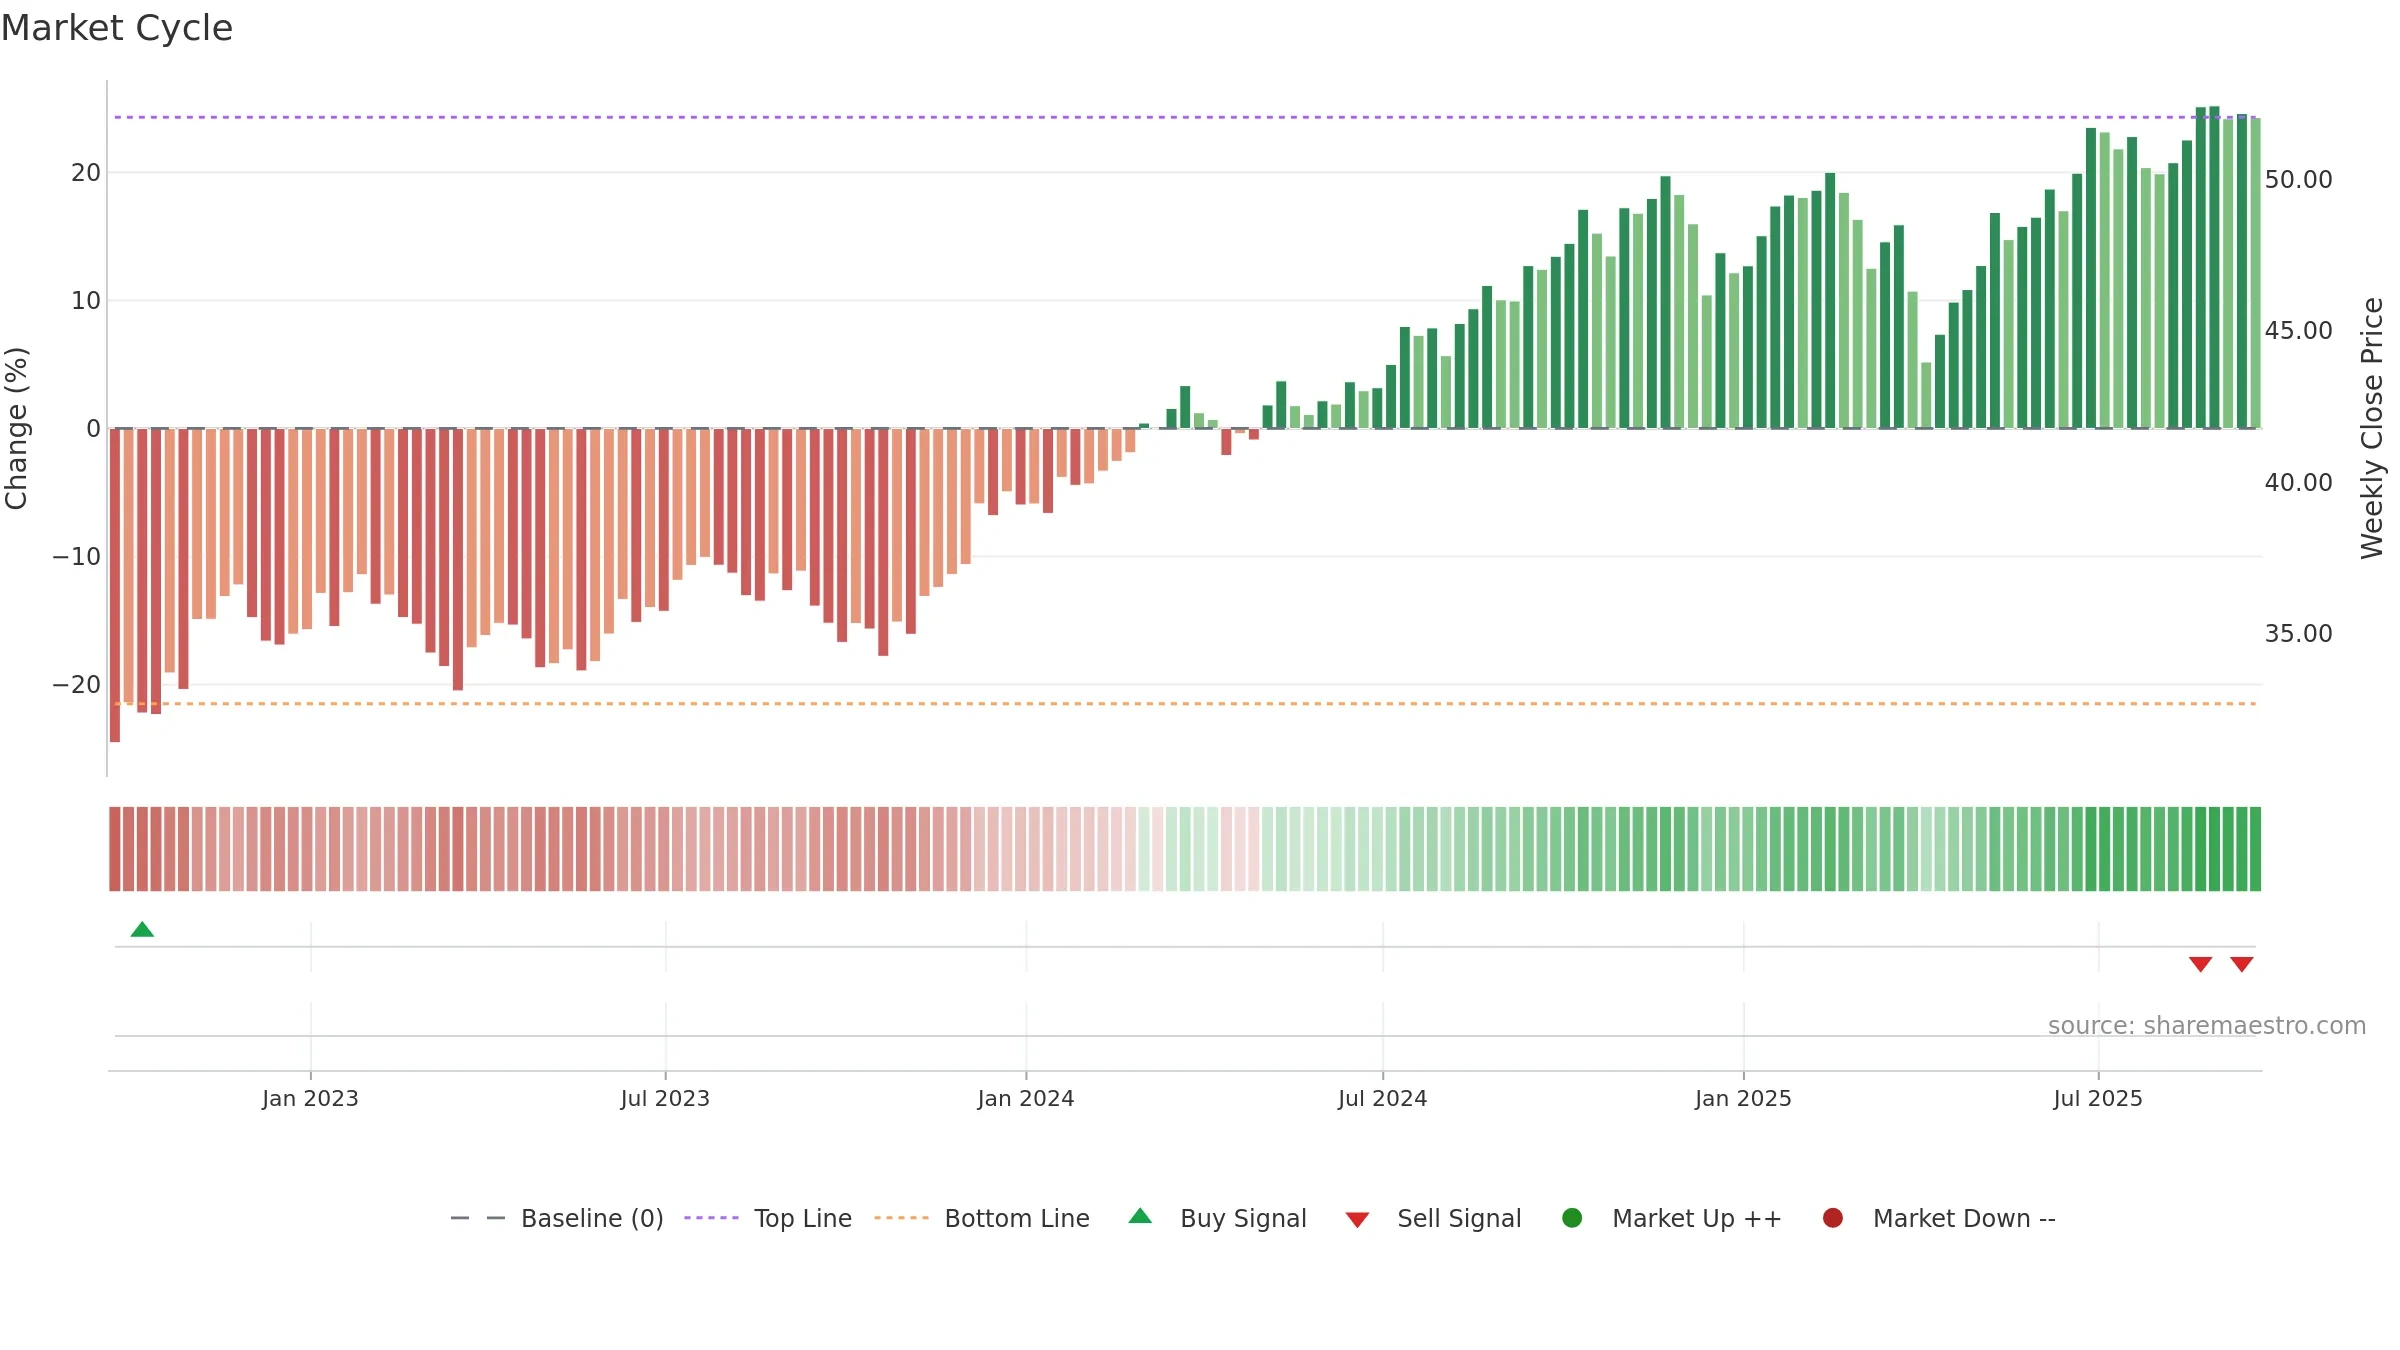Click the 0 change tick label
Screen dimensions: 2400x1350
94,429
